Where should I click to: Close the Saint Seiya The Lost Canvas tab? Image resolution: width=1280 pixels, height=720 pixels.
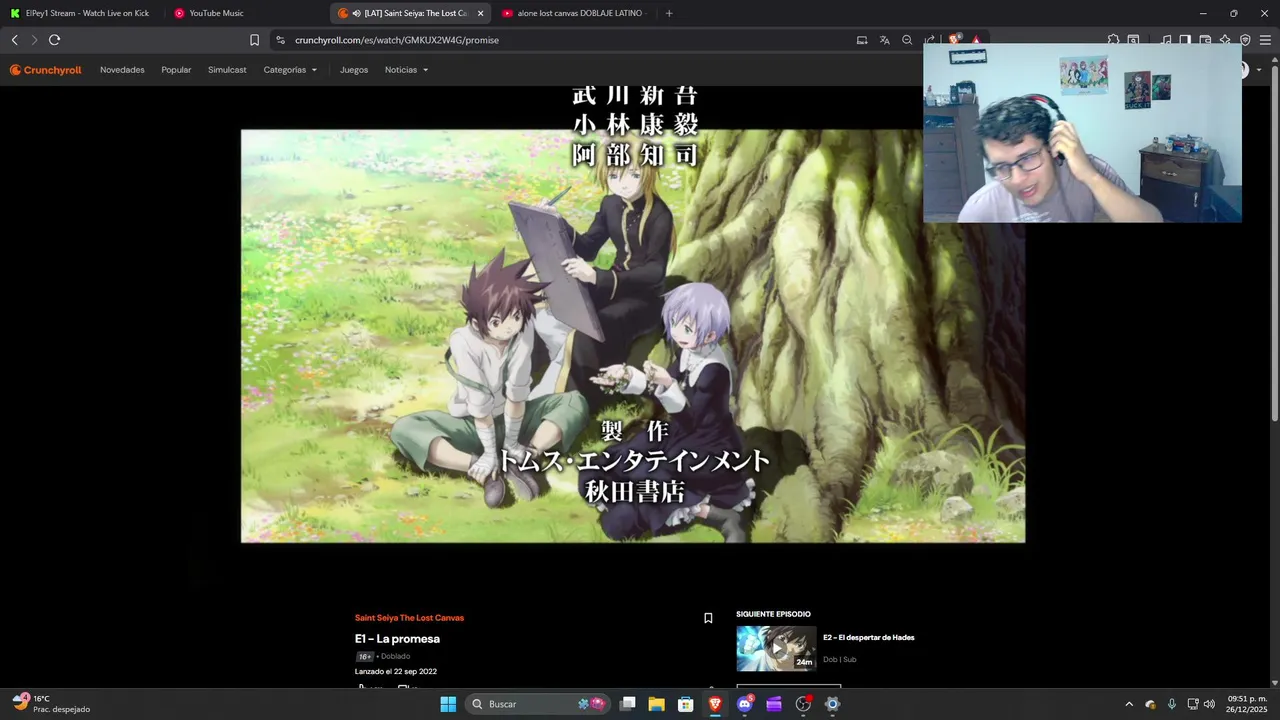(x=481, y=13)
